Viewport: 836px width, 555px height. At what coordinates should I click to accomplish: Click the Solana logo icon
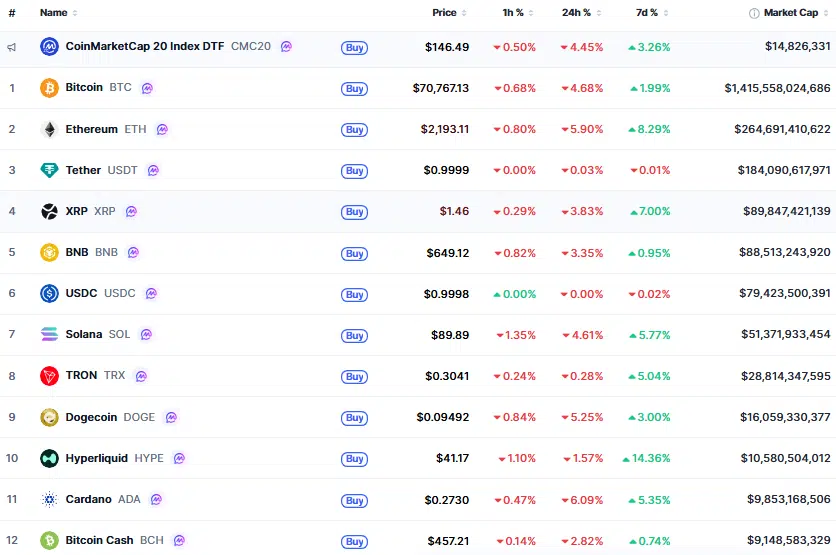click(49, 334)
